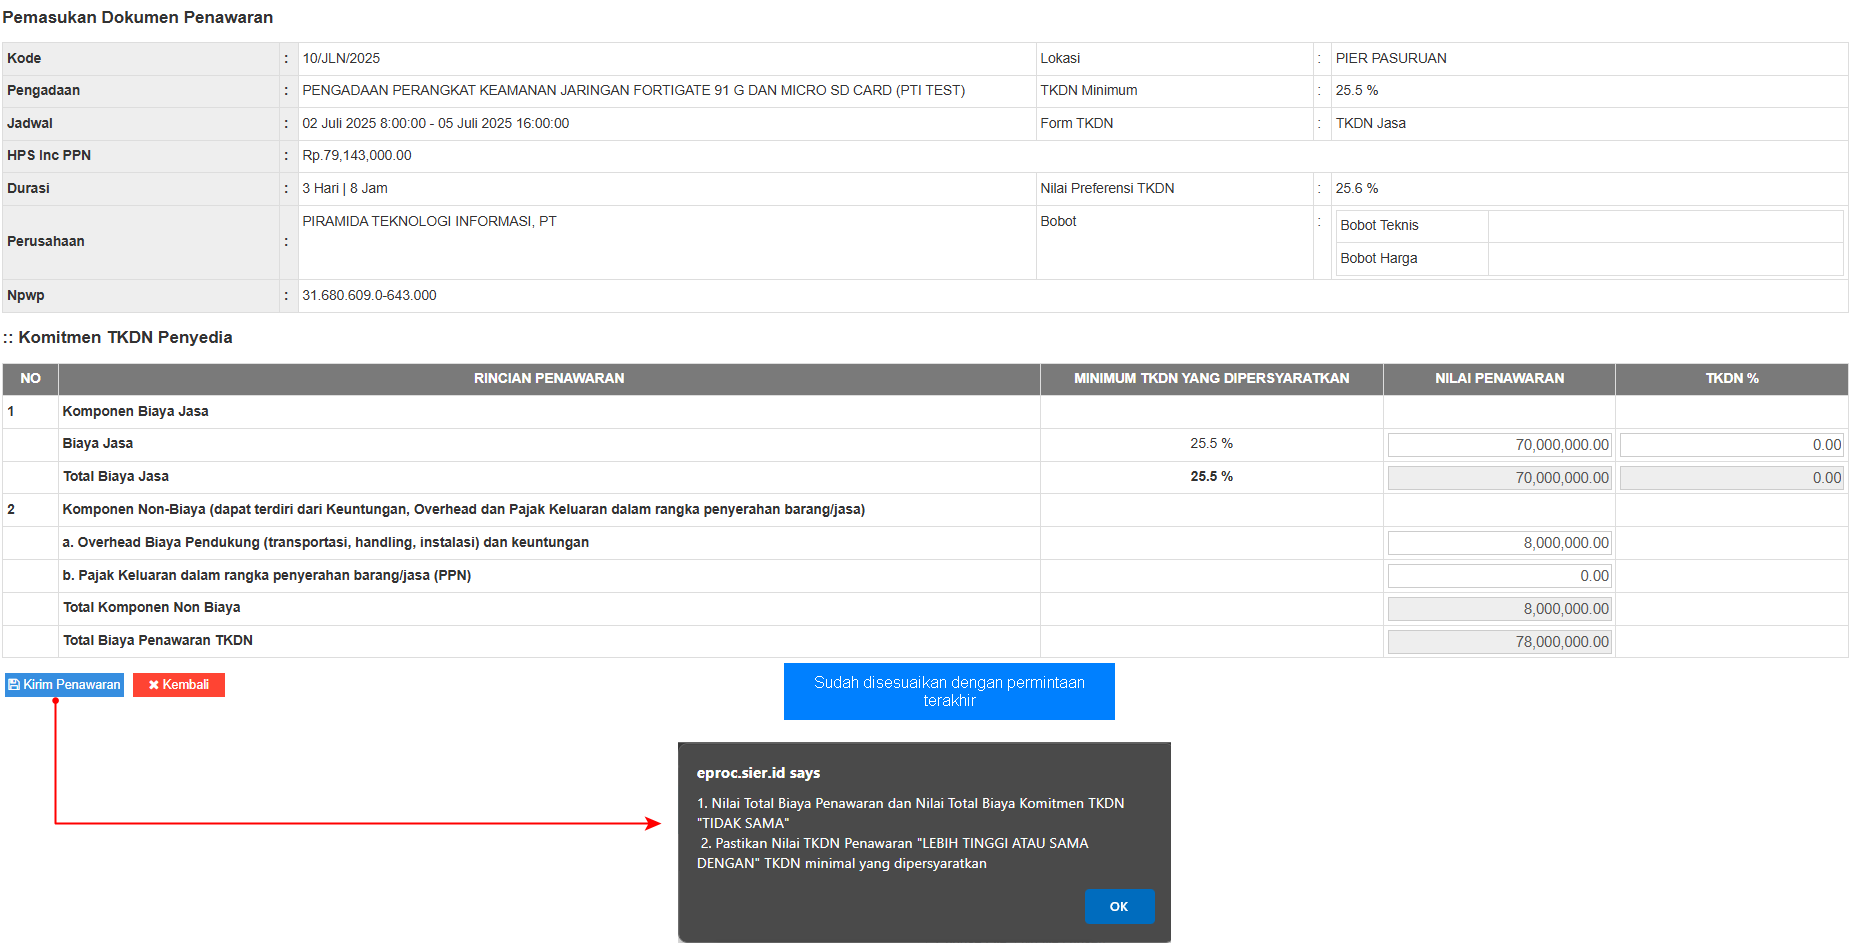Click the Biaya Jasa TKDN % input field

(1731, 445)
